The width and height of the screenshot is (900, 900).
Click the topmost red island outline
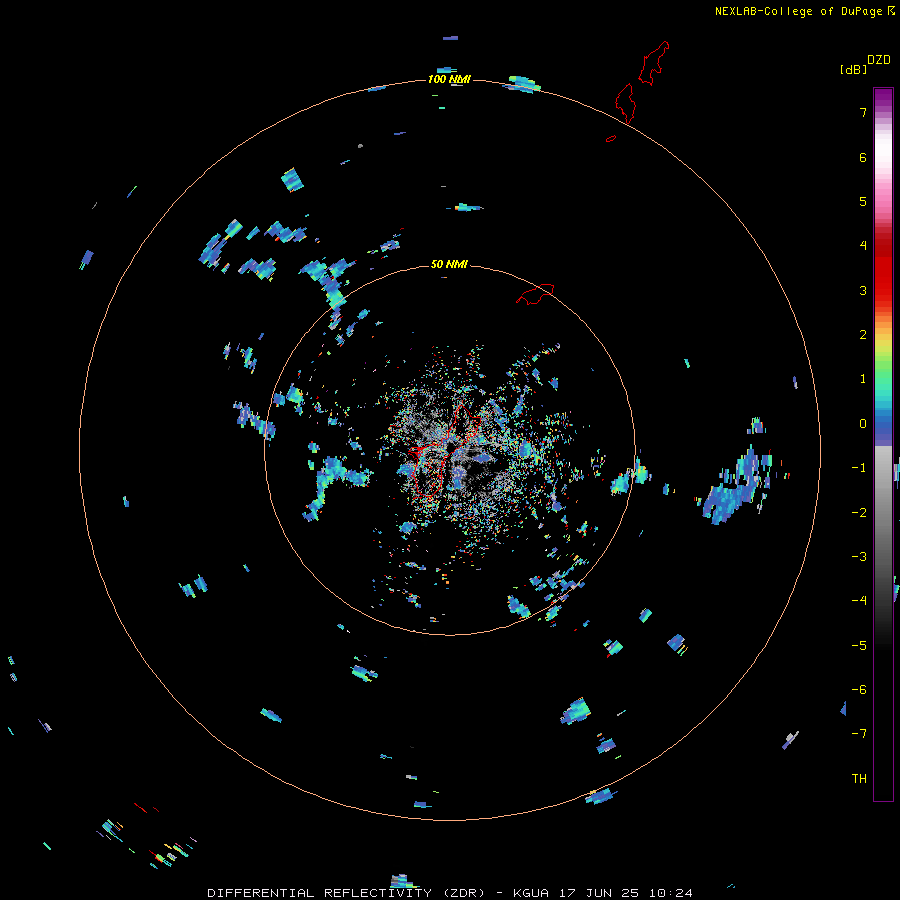655,63
